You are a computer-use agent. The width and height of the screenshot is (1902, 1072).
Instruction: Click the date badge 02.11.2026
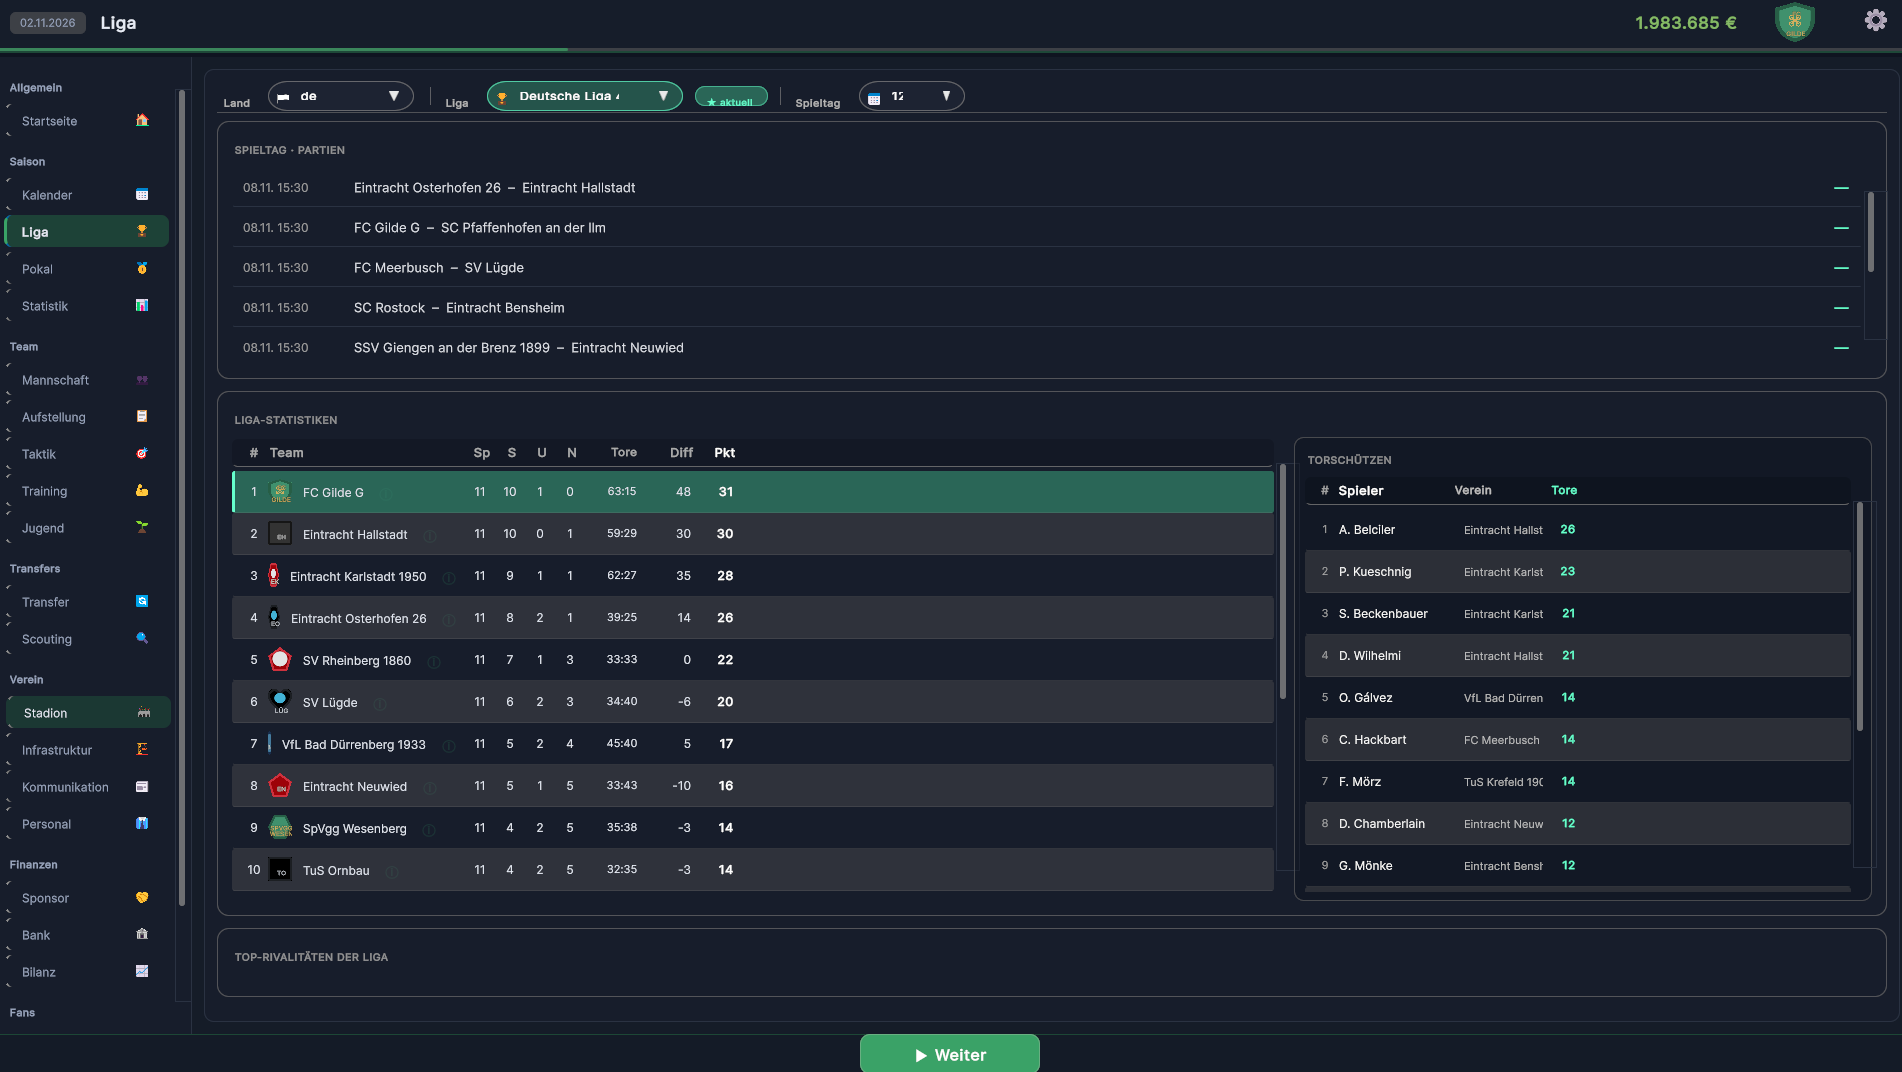47,23
